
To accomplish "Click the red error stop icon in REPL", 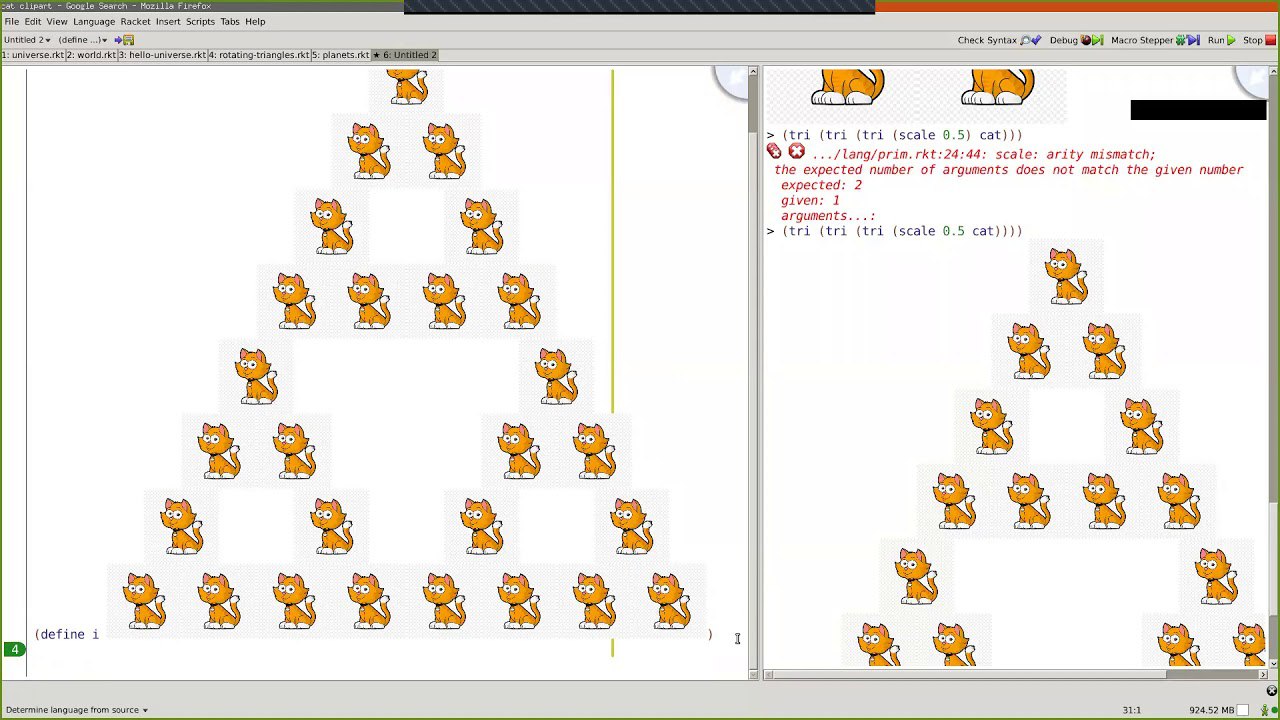I will [x=796, y=152].
